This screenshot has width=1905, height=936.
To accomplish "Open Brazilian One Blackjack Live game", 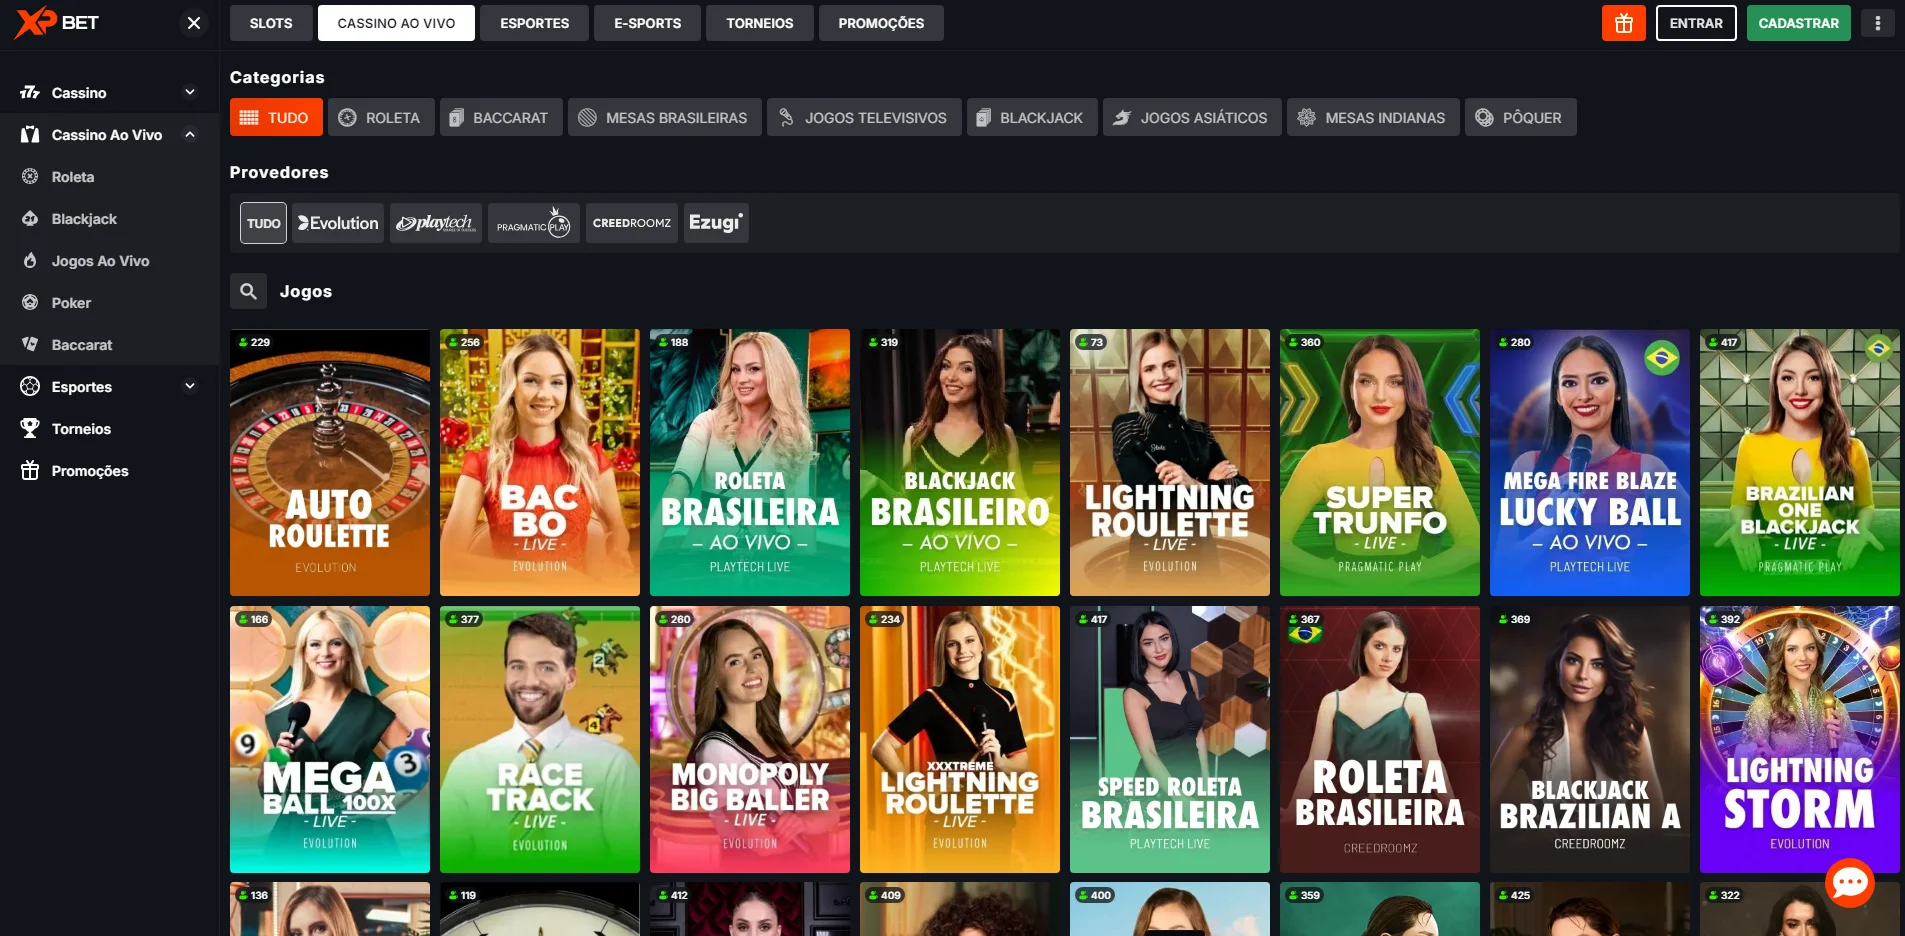I will coord(1800,462).
